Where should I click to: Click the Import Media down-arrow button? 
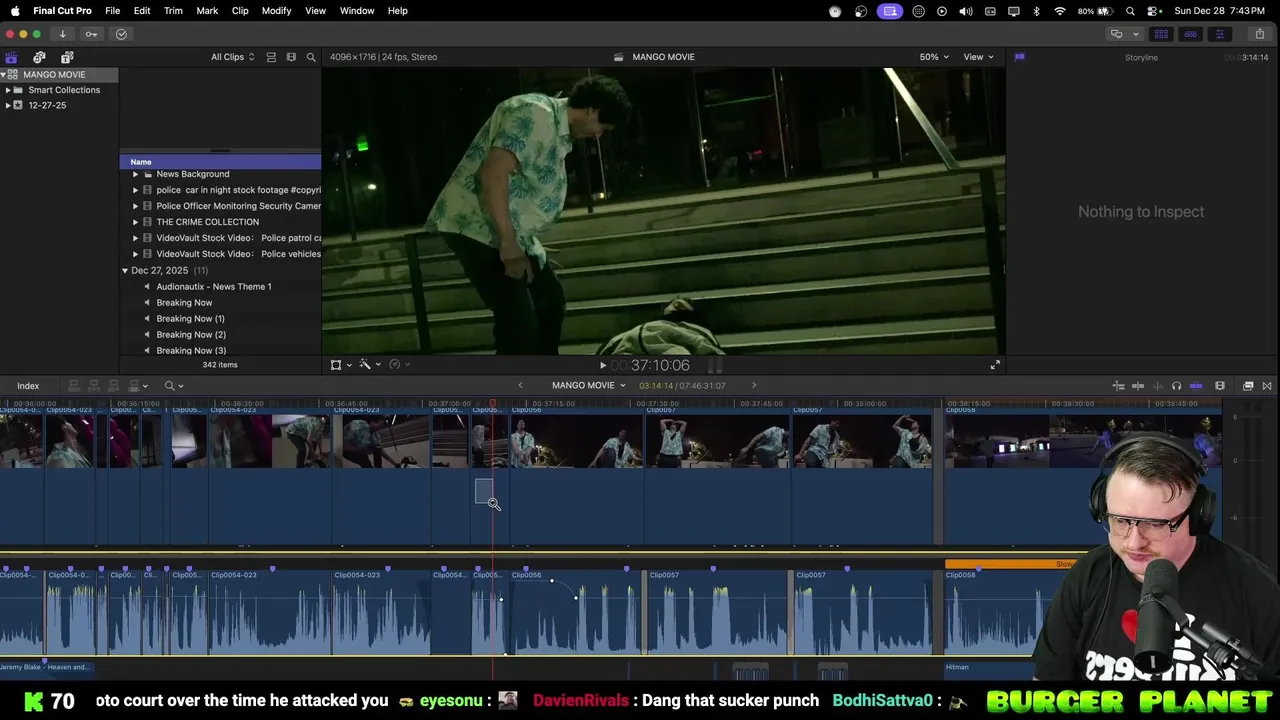62,34
